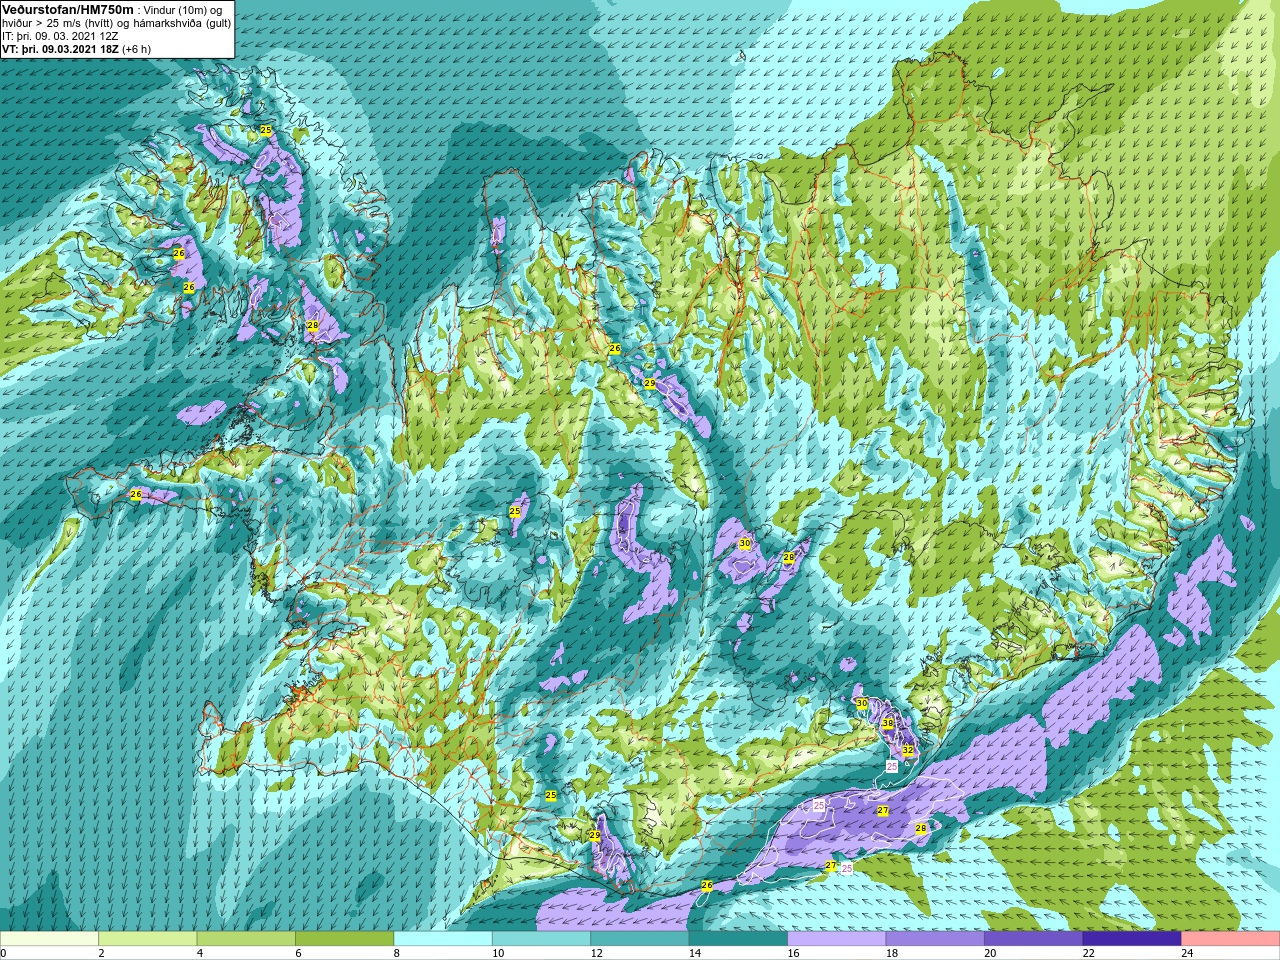Click the legend scale number 10

(498, 953)
